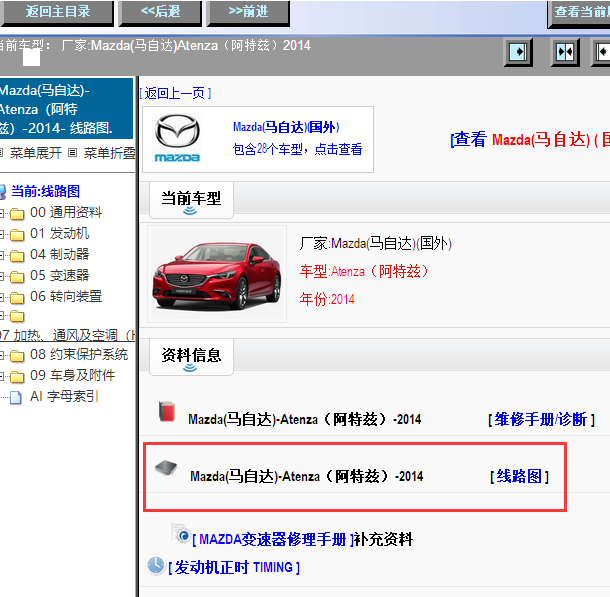The image size is (610, 597).
Task: Expand the tree node for 00 通用资料
Action: click(x=2, y=213)
